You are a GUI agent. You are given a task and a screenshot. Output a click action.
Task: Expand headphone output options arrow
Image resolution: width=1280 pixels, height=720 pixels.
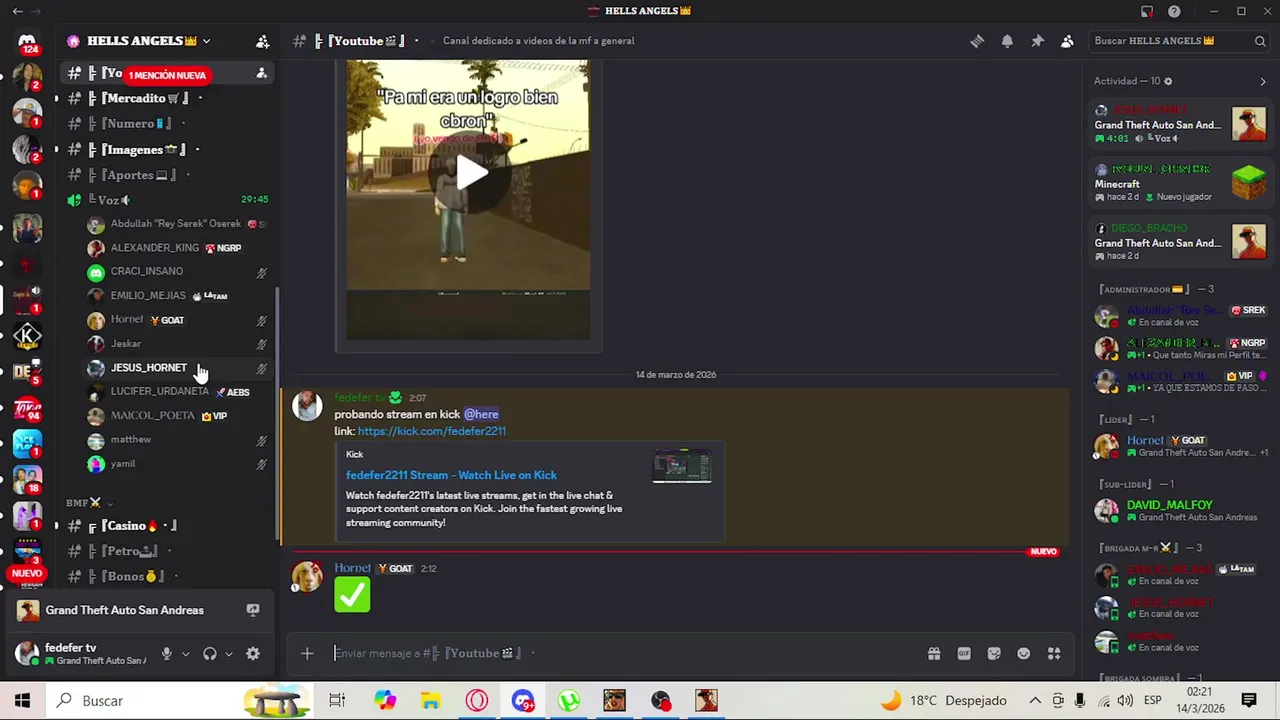(228, 653)
